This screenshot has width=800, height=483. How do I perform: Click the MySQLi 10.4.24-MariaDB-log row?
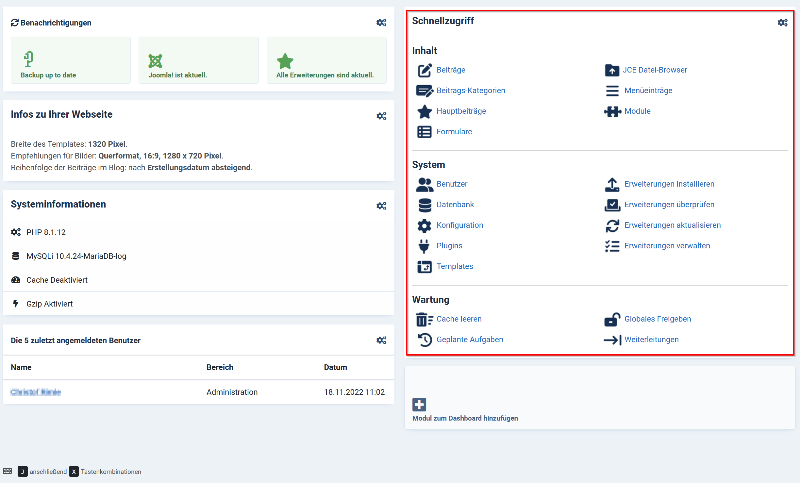[198, 256]
